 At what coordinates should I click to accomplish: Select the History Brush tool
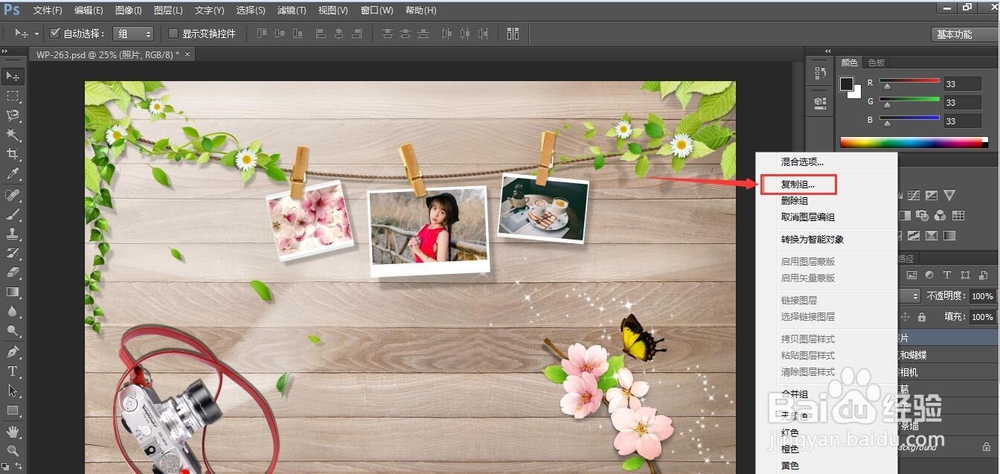pyautogui.click(x=13, y=253)
